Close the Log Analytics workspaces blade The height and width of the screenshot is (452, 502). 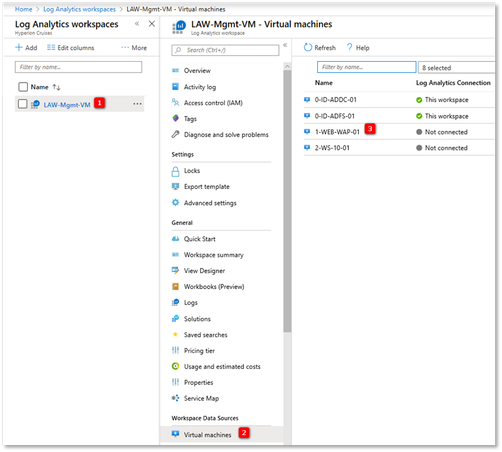click(152, 24)
